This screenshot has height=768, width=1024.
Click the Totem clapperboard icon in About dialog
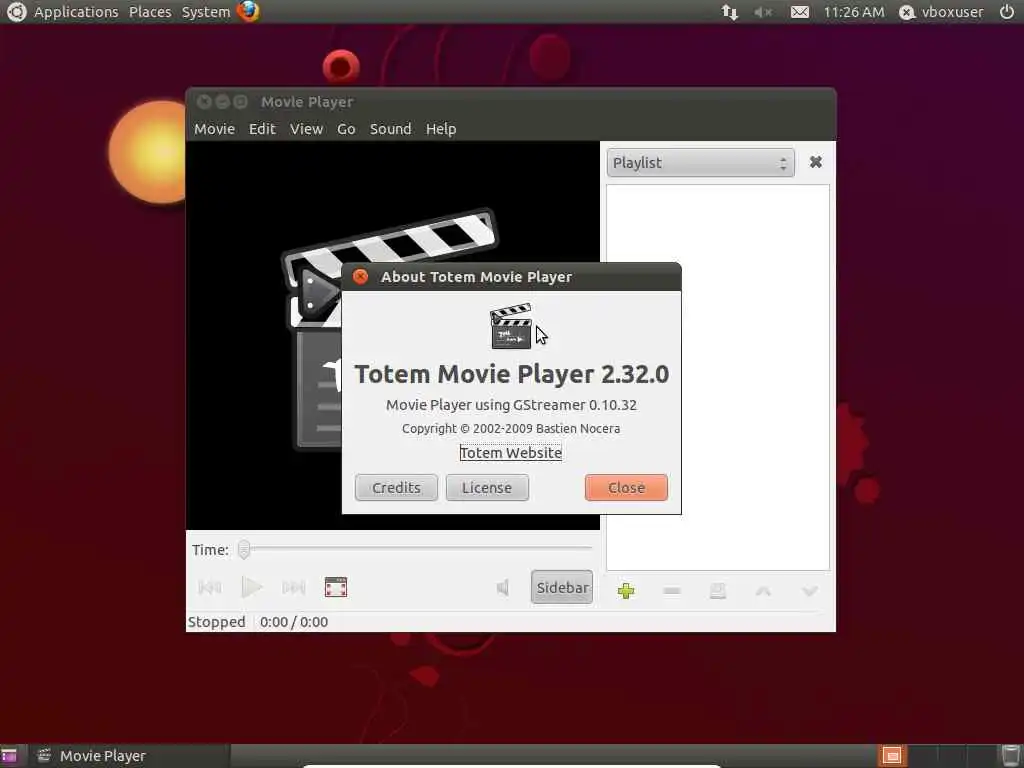[x=511, y=326]
